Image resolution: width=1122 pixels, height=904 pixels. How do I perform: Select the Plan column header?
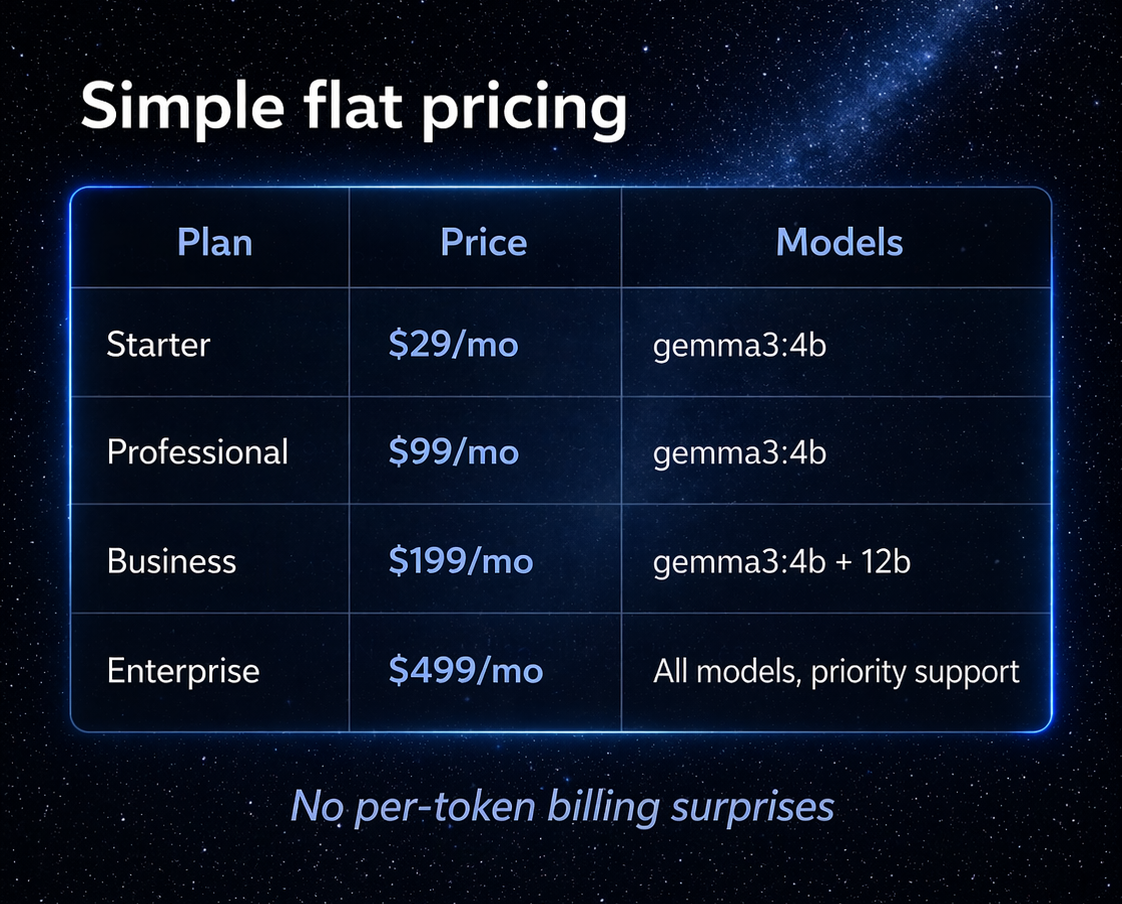215,242
